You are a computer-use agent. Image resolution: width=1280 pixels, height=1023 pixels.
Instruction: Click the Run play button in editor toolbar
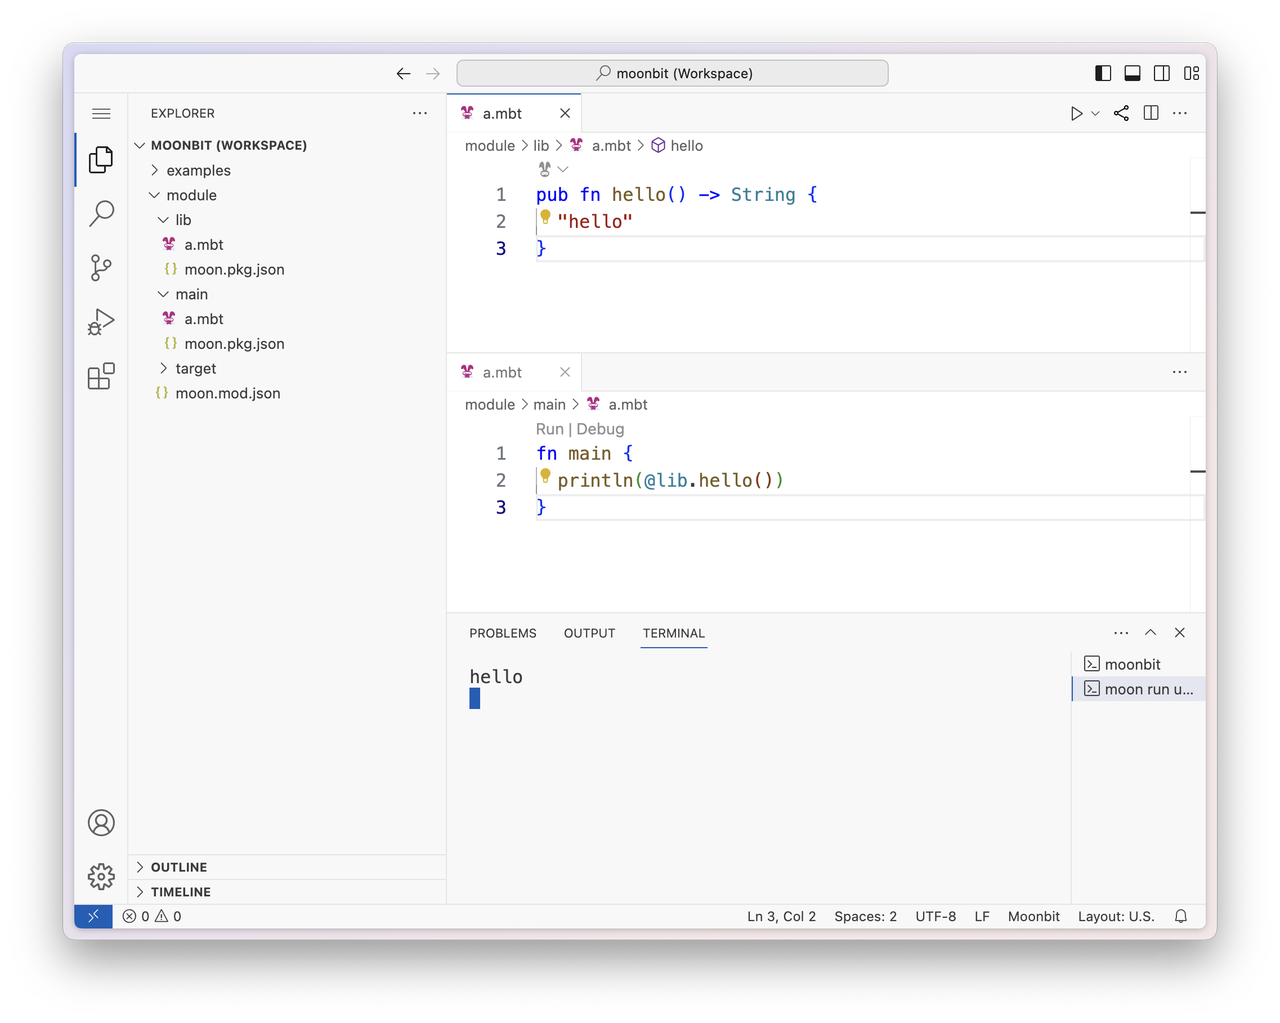(1076, 114)
